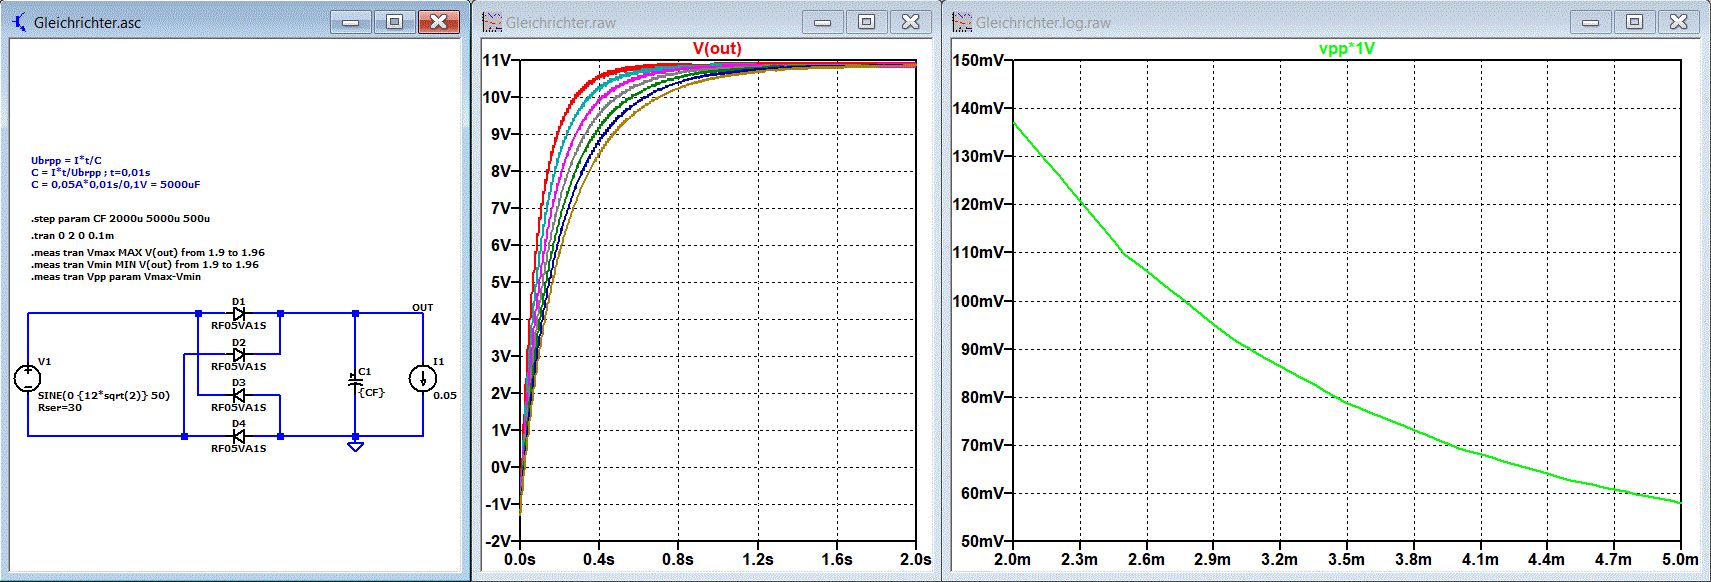Select diode D4 symbol in the schematic

(x=239, y=436)
